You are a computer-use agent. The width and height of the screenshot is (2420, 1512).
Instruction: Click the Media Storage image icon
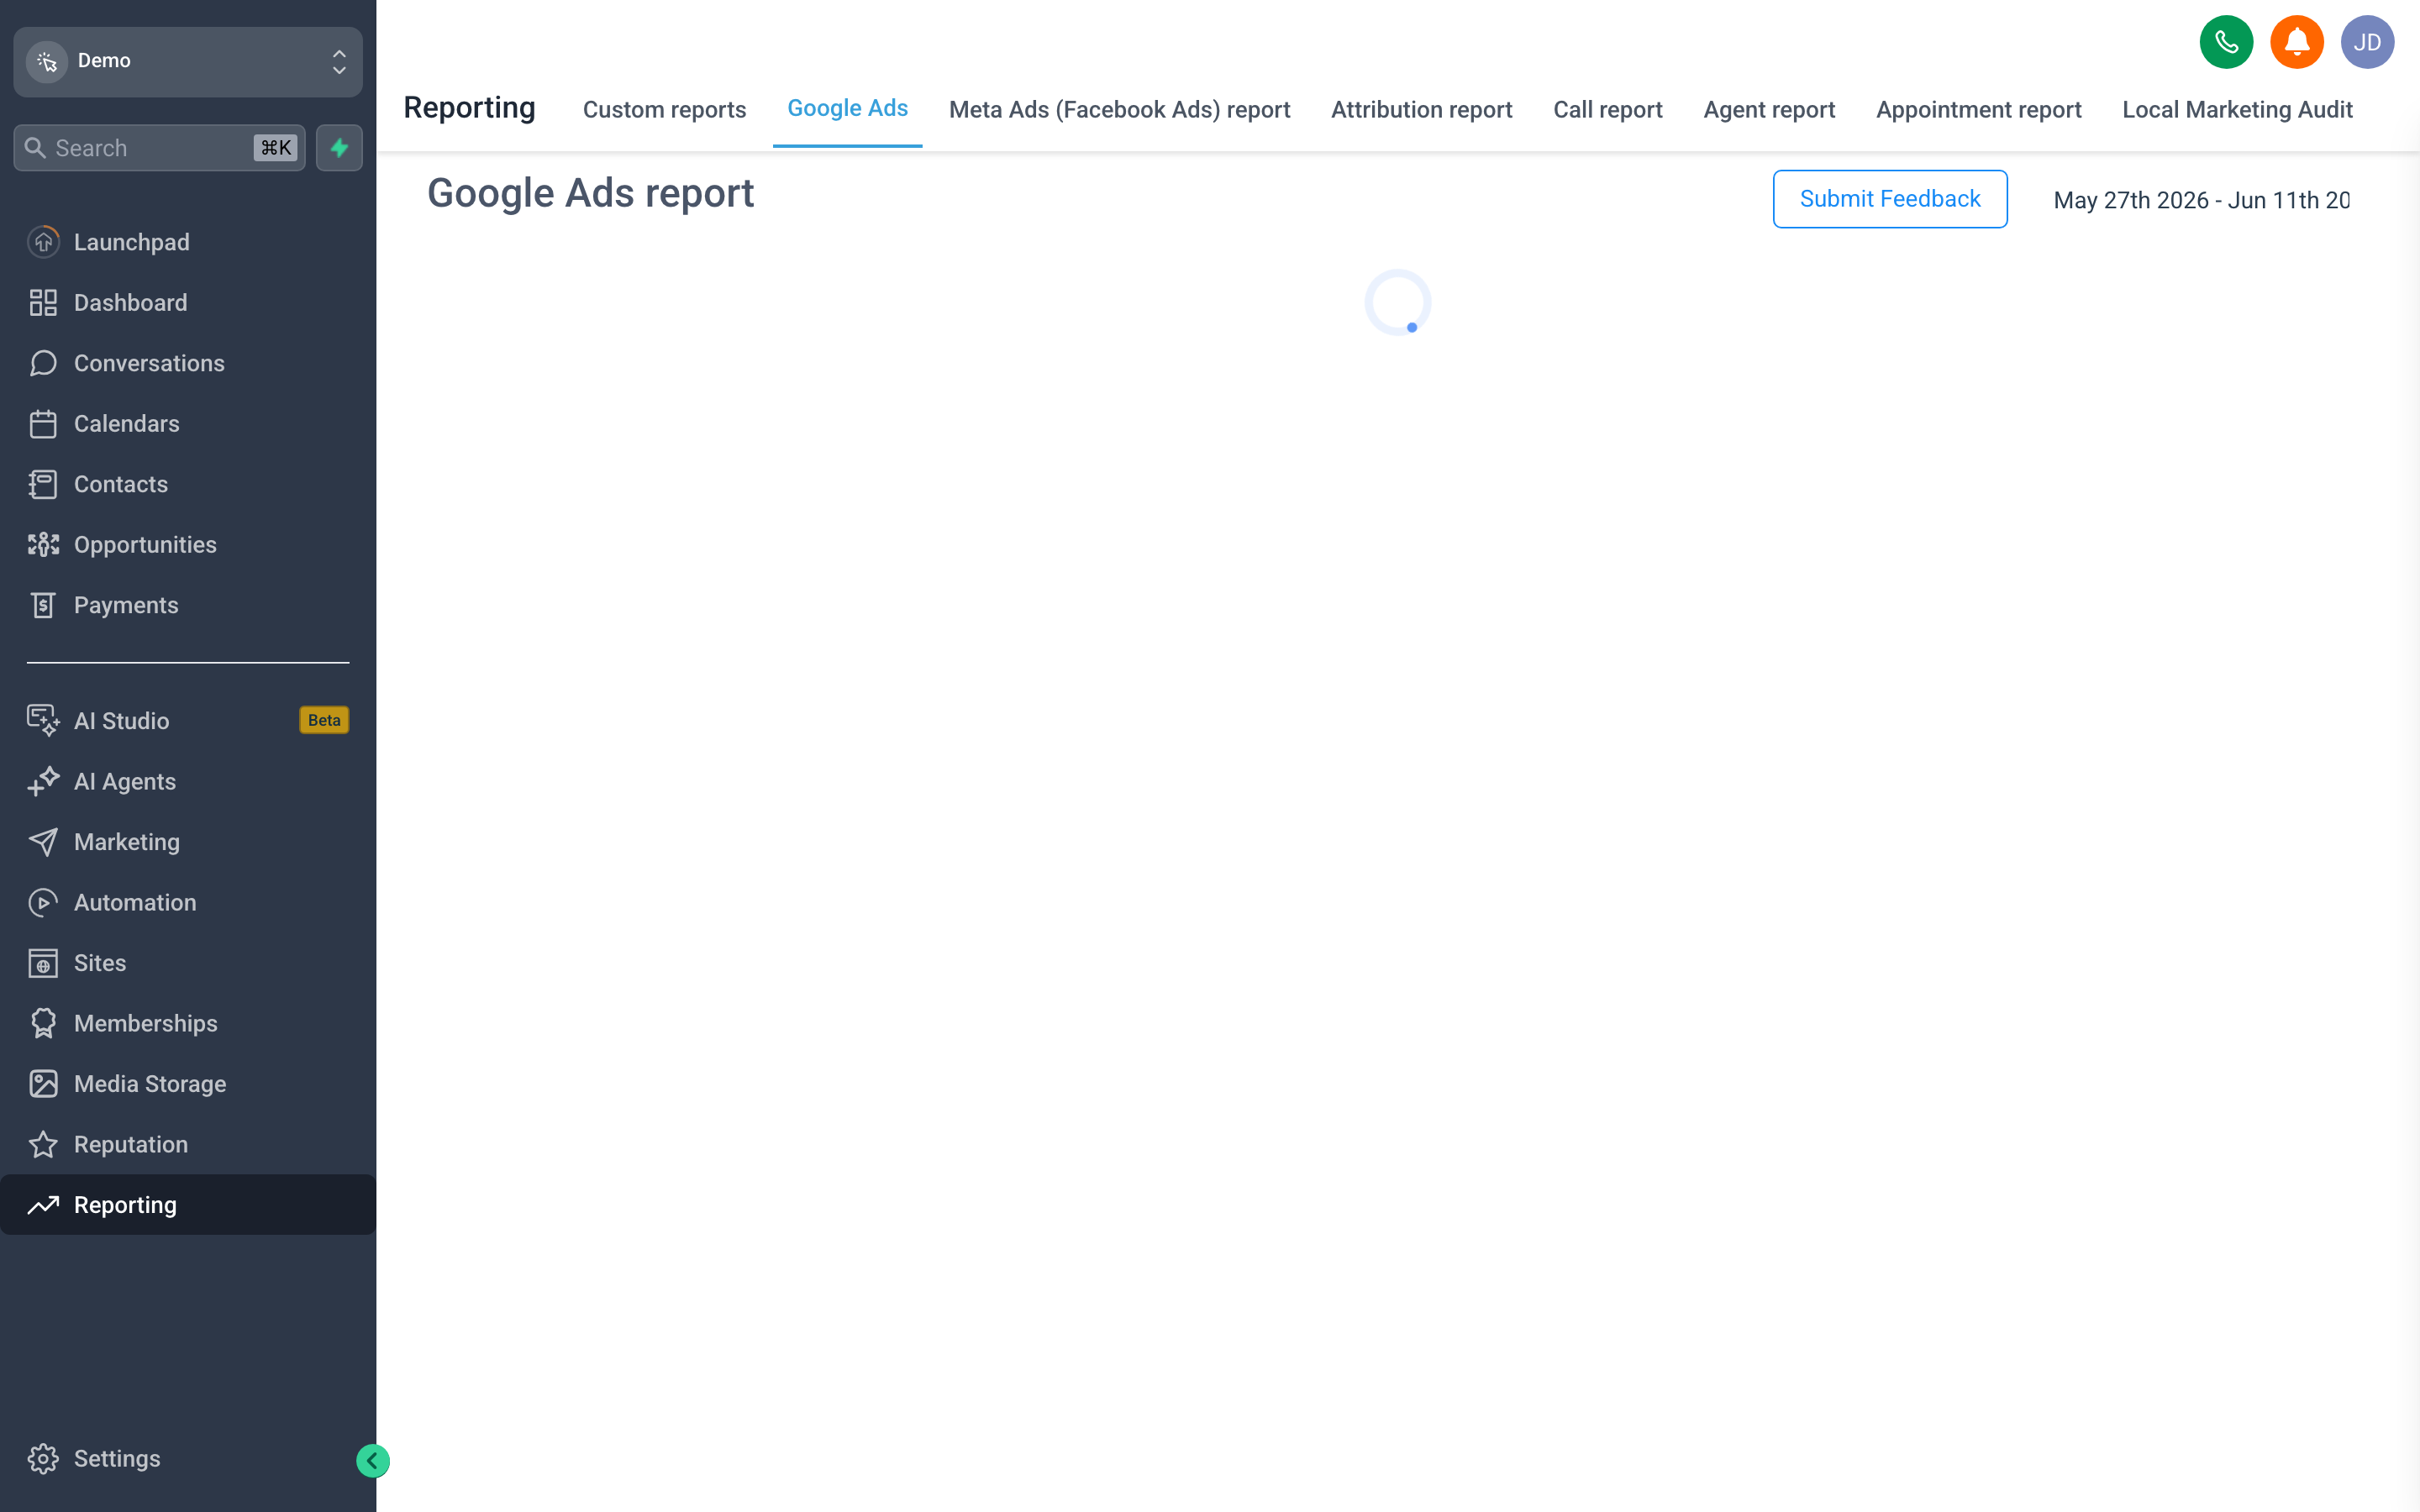43,1084
